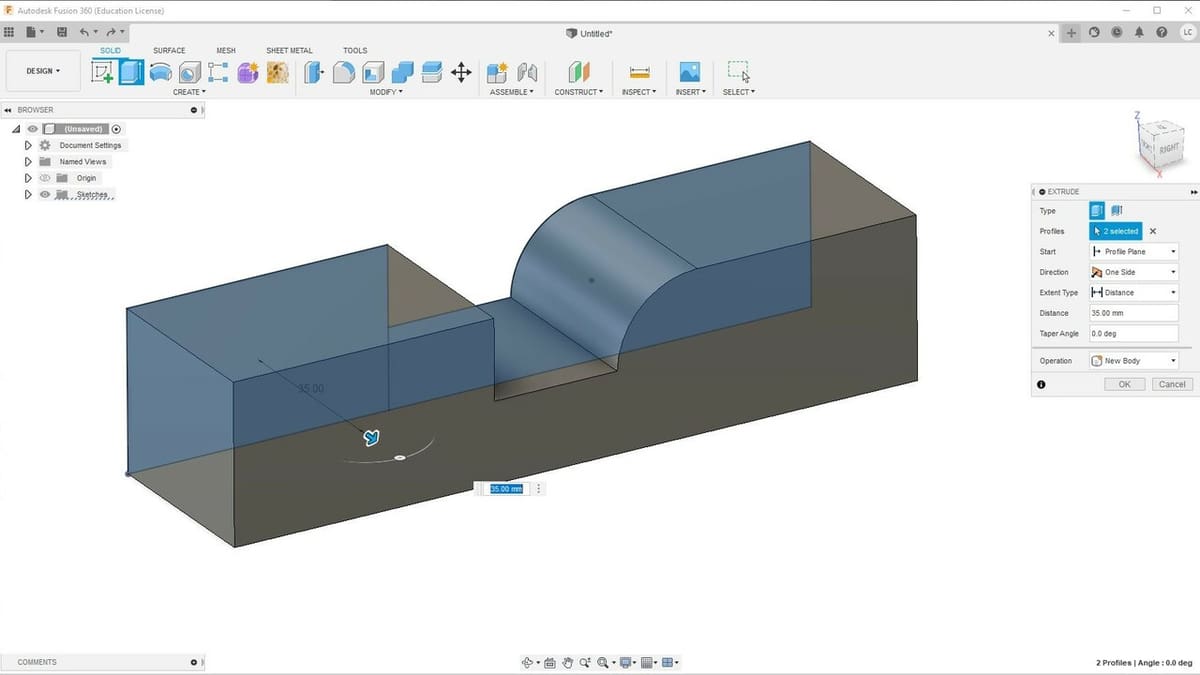Collapse the Unsaved root node
This screenshot has height=675, width=1200.
click(x=17, y=129)
